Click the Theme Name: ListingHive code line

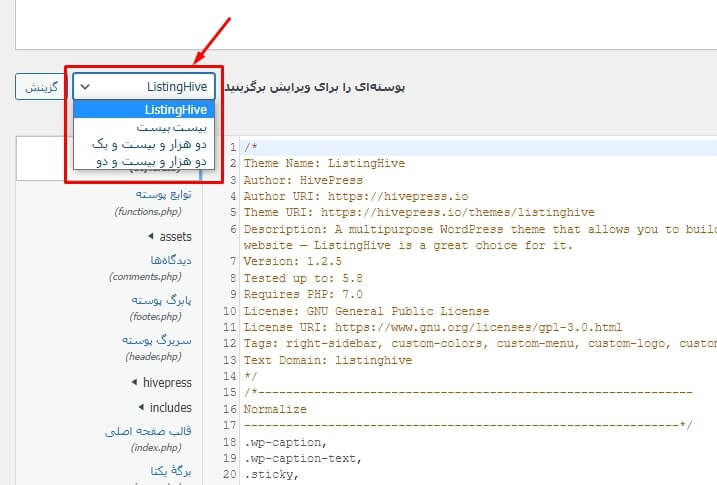[x=324, y=163]
